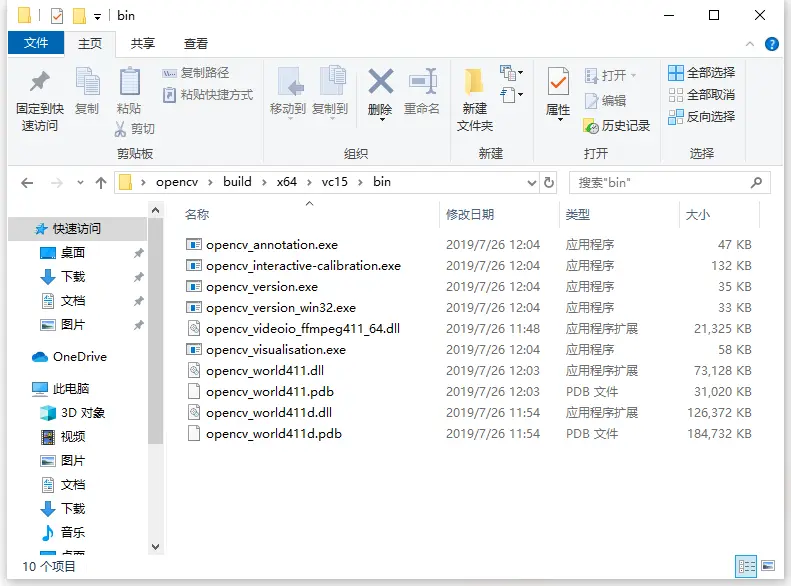
Task: Go up one folder level arrow
Action: 101,183
